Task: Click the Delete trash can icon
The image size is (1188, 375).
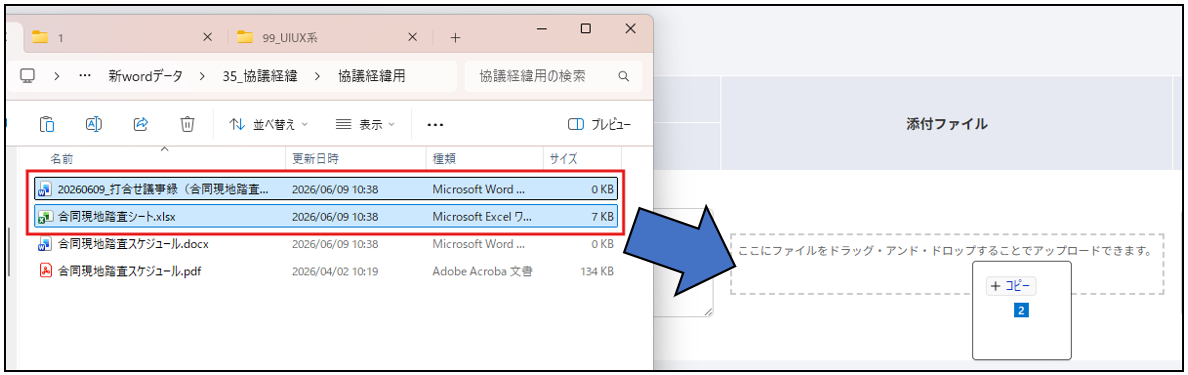Action: tap(188, 124)
